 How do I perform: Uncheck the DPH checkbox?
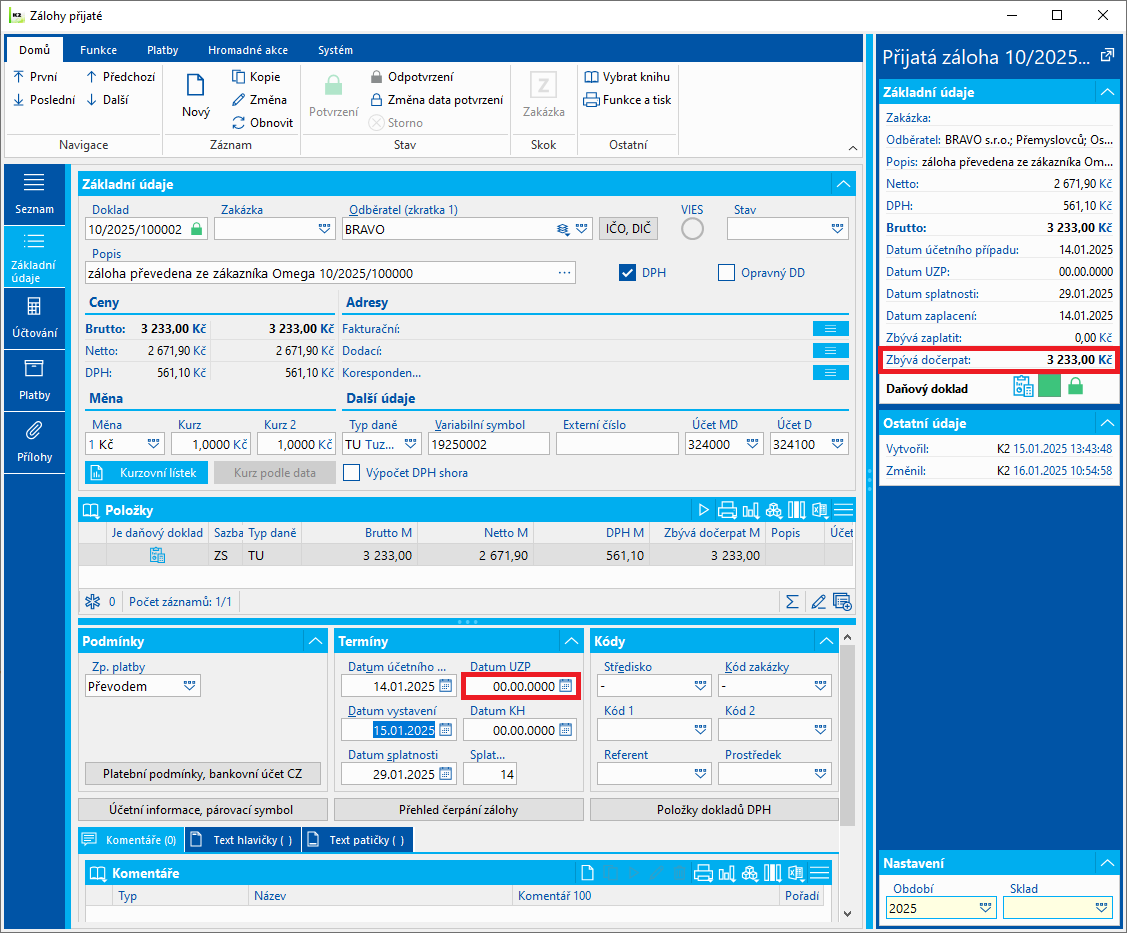(x=628, y=273)
